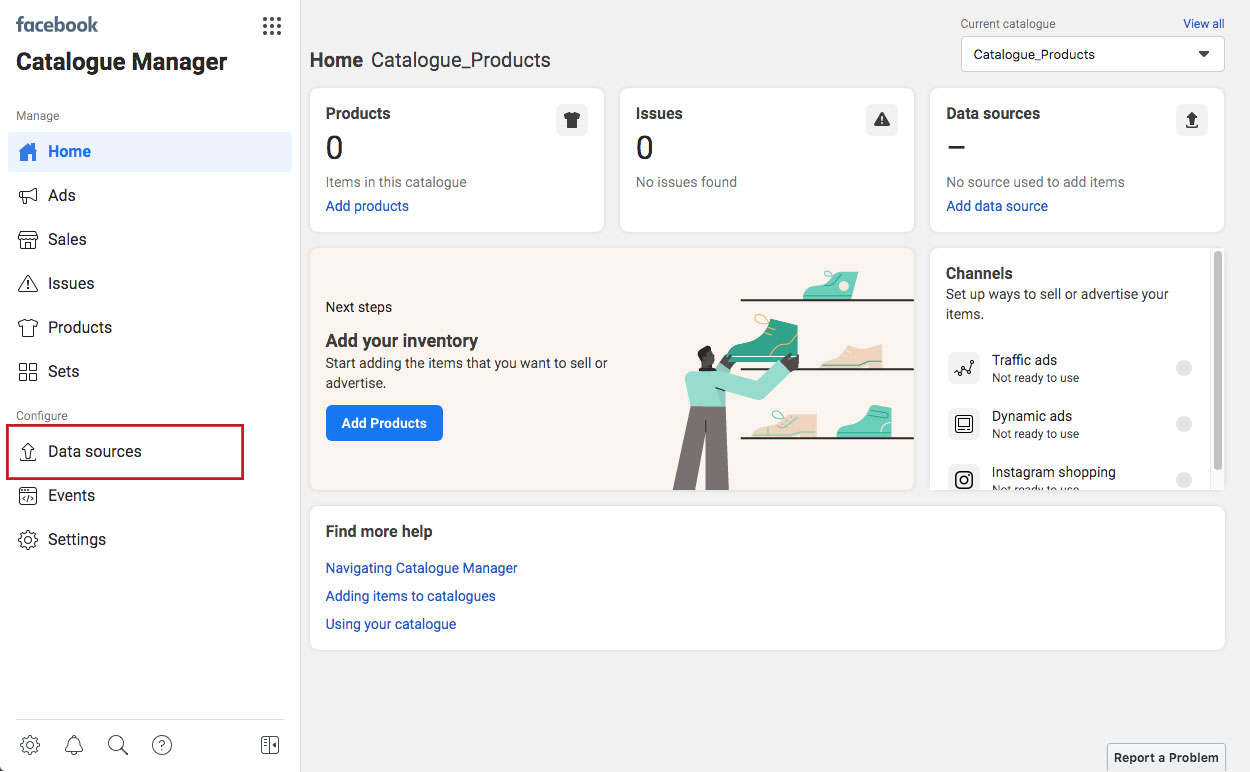The width and height of the screenshot is (1250, 772).
Task: Click the blue Add Products button
Action: coord(384,423)
